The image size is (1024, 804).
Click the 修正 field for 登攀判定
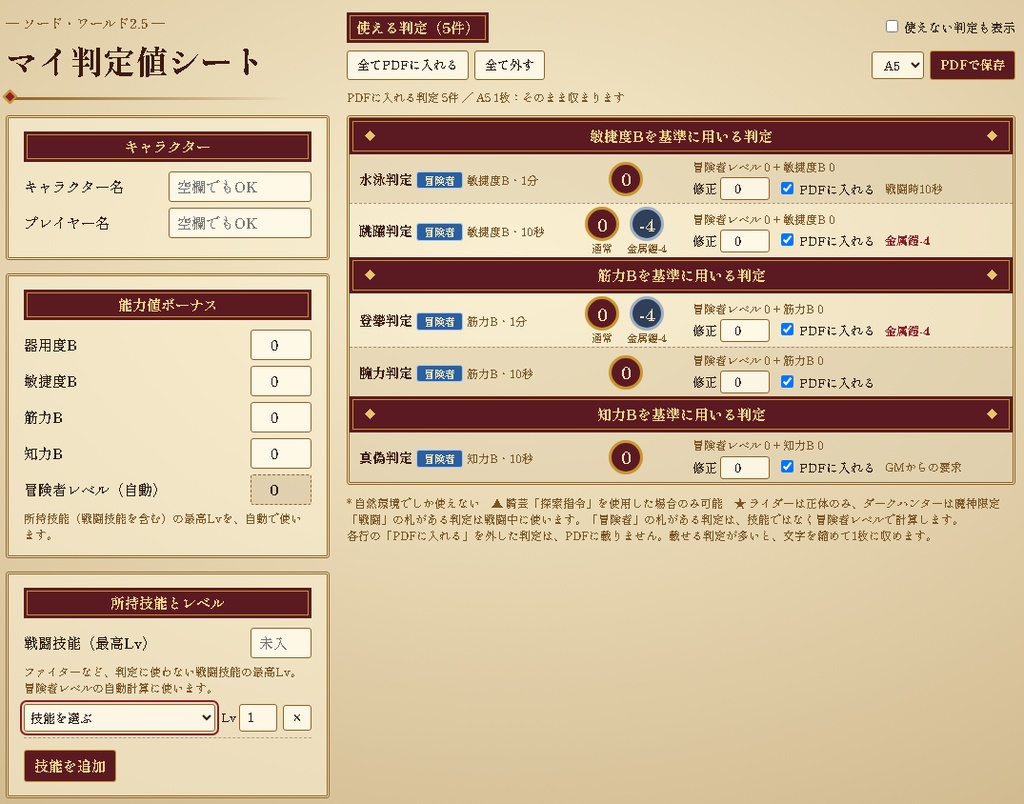point(744,330)
